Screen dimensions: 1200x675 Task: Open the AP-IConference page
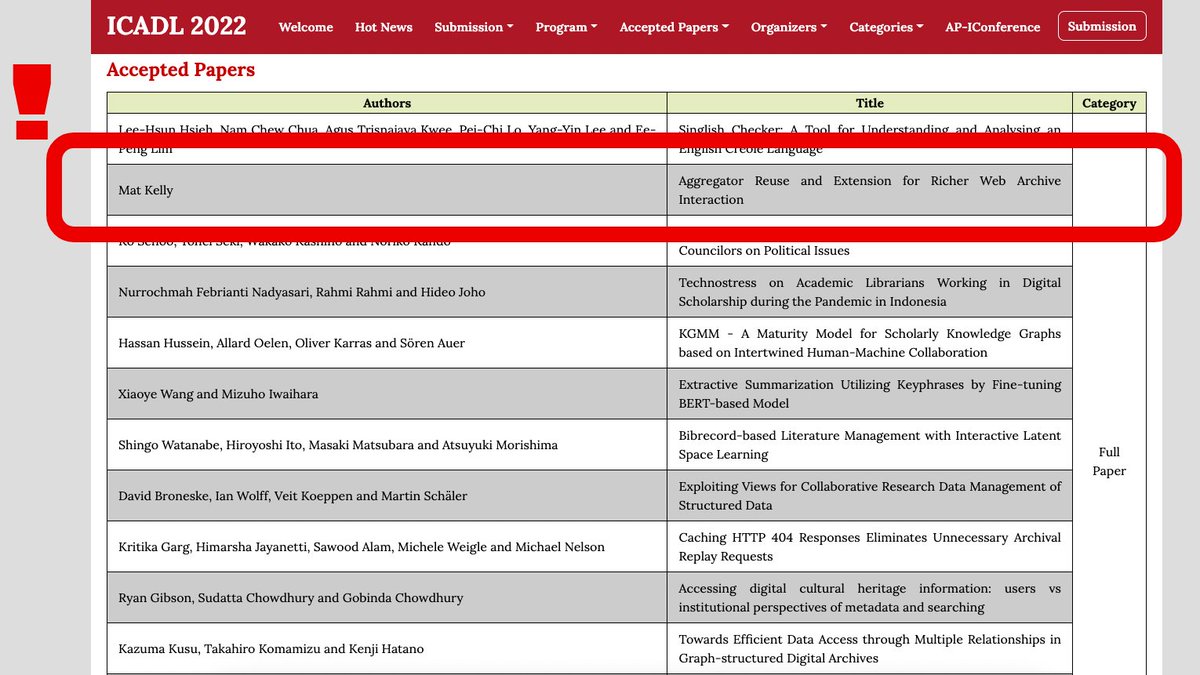(x=993, y=27)
